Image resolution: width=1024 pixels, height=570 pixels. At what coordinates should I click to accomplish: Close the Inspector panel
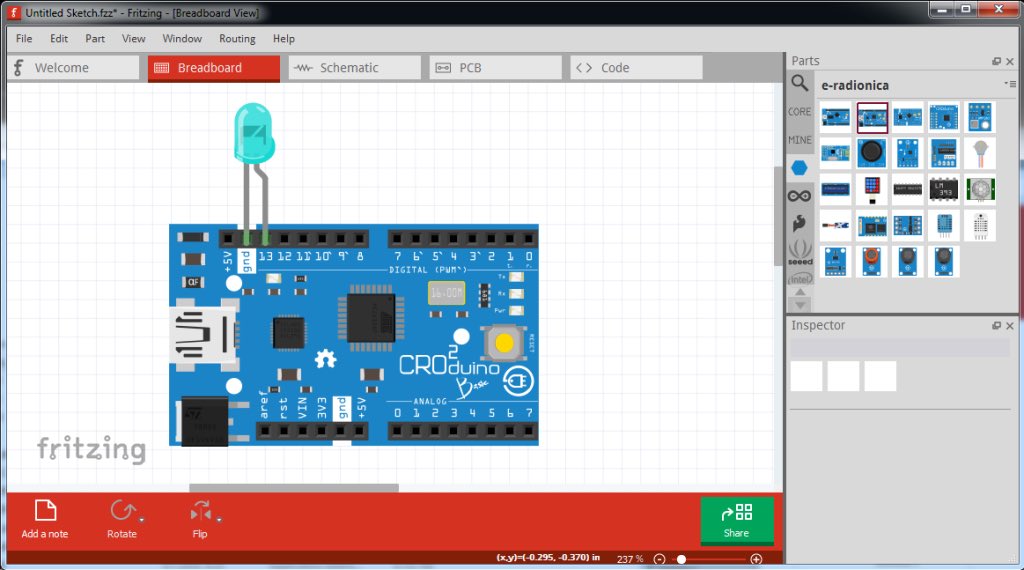click(1010, 326)
